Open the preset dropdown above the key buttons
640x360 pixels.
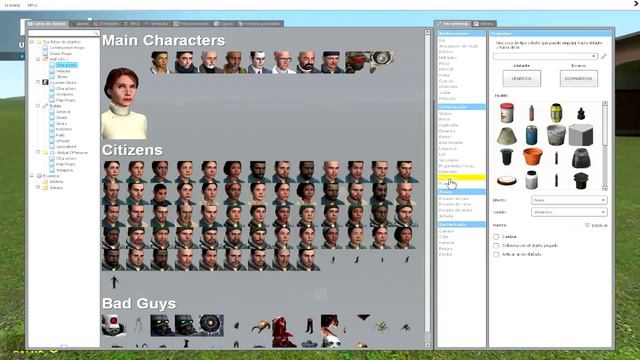tap(545, 56)
